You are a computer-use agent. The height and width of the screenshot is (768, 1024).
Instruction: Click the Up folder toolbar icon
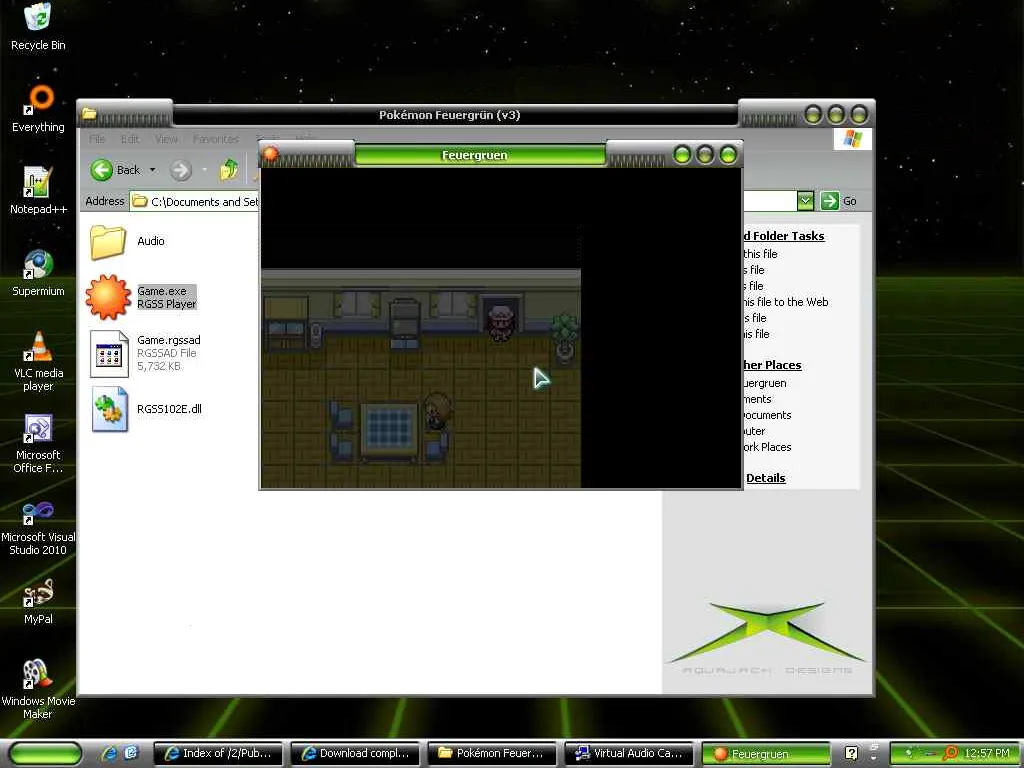coord(229,170)
